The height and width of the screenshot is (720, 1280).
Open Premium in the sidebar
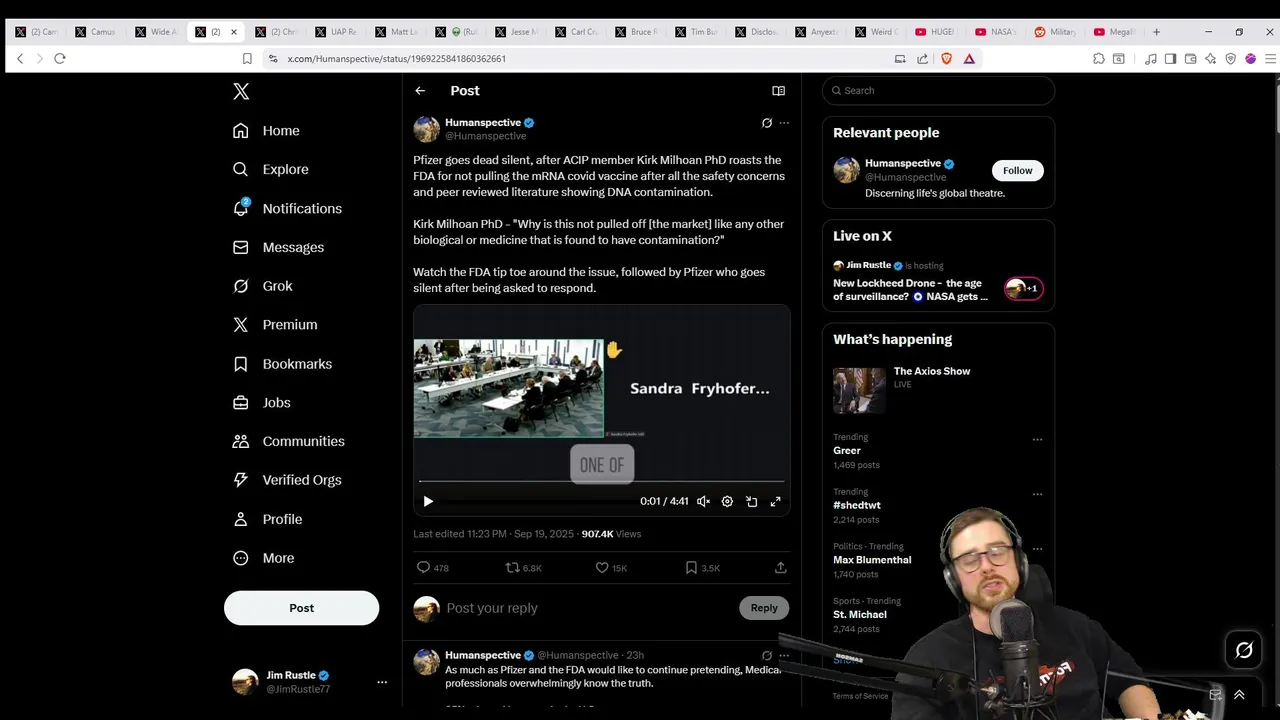pyautogui.click(x=275, y=325)
